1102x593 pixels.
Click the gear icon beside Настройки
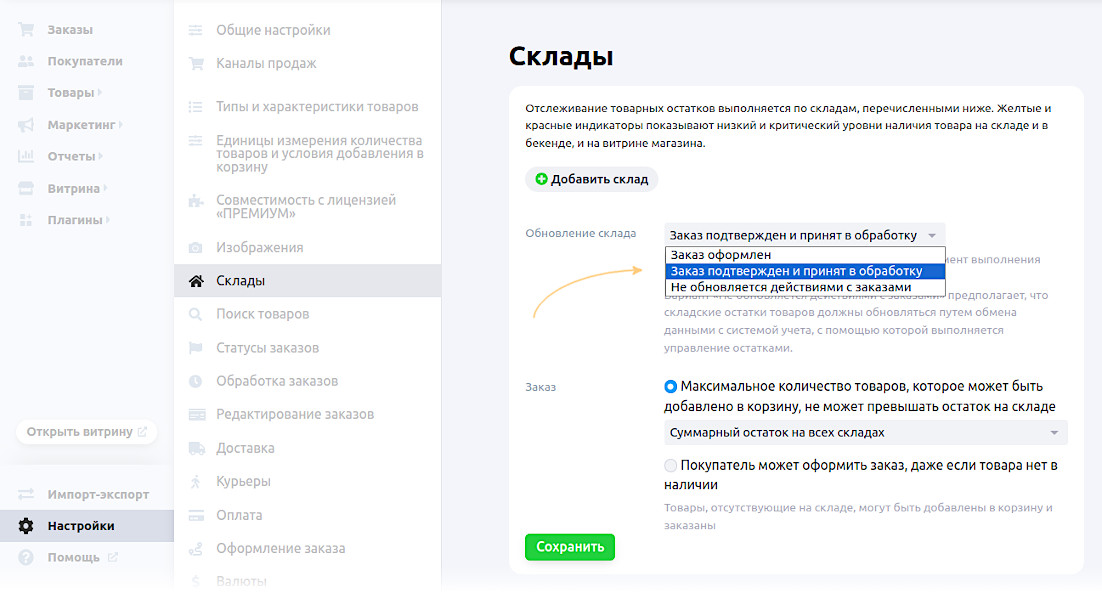[x=26, y=526]
